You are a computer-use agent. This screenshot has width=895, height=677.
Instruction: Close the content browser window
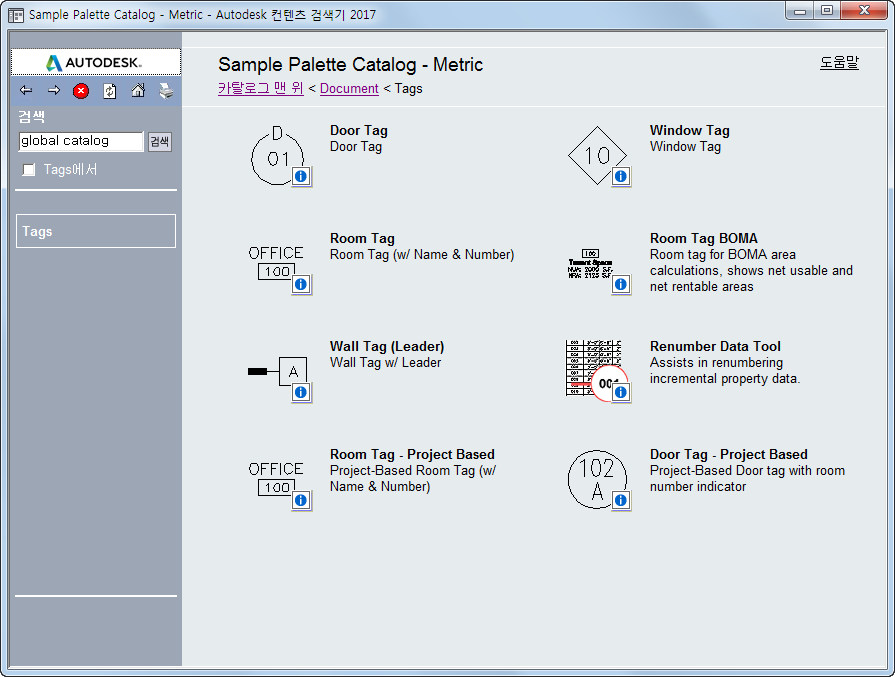point(864,11)
